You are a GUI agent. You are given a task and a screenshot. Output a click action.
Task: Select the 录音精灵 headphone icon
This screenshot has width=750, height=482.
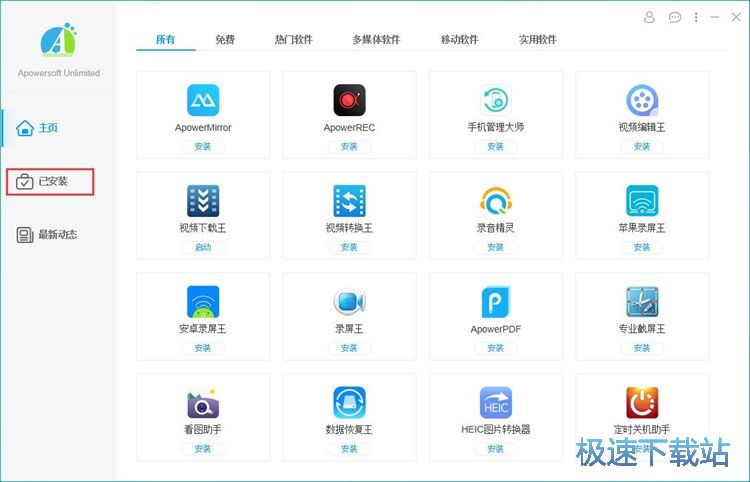click(496, 201)
